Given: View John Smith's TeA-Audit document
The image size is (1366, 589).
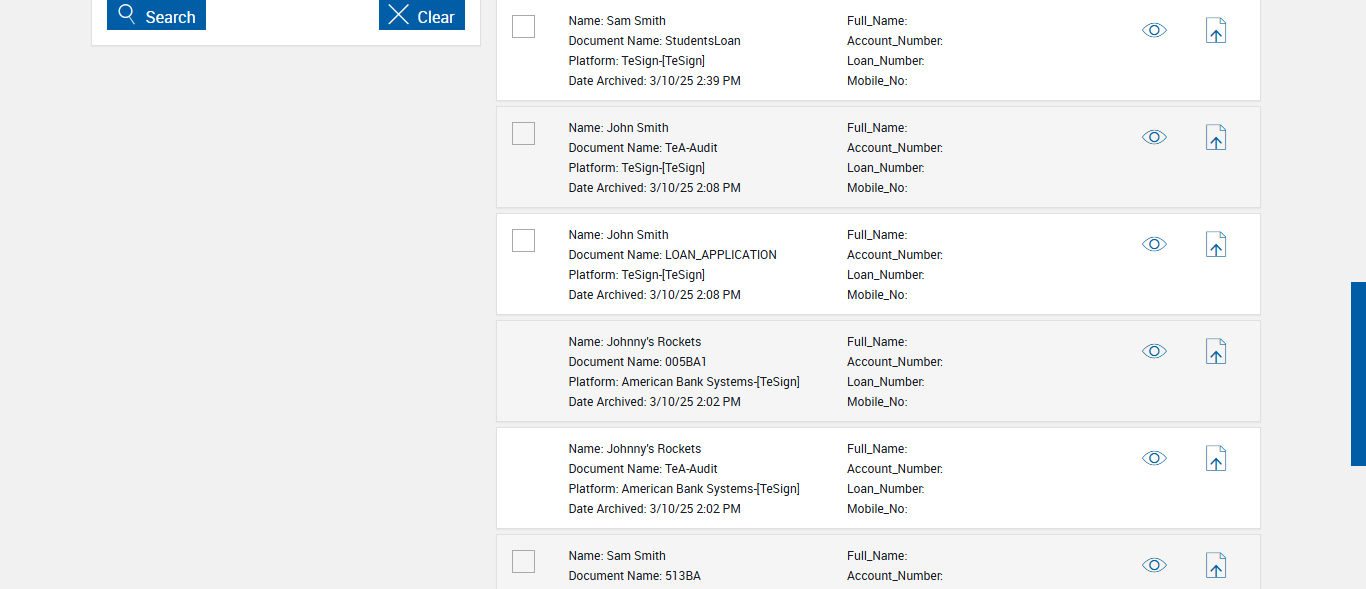Looking at the screenshot, I should [1154, 138].
